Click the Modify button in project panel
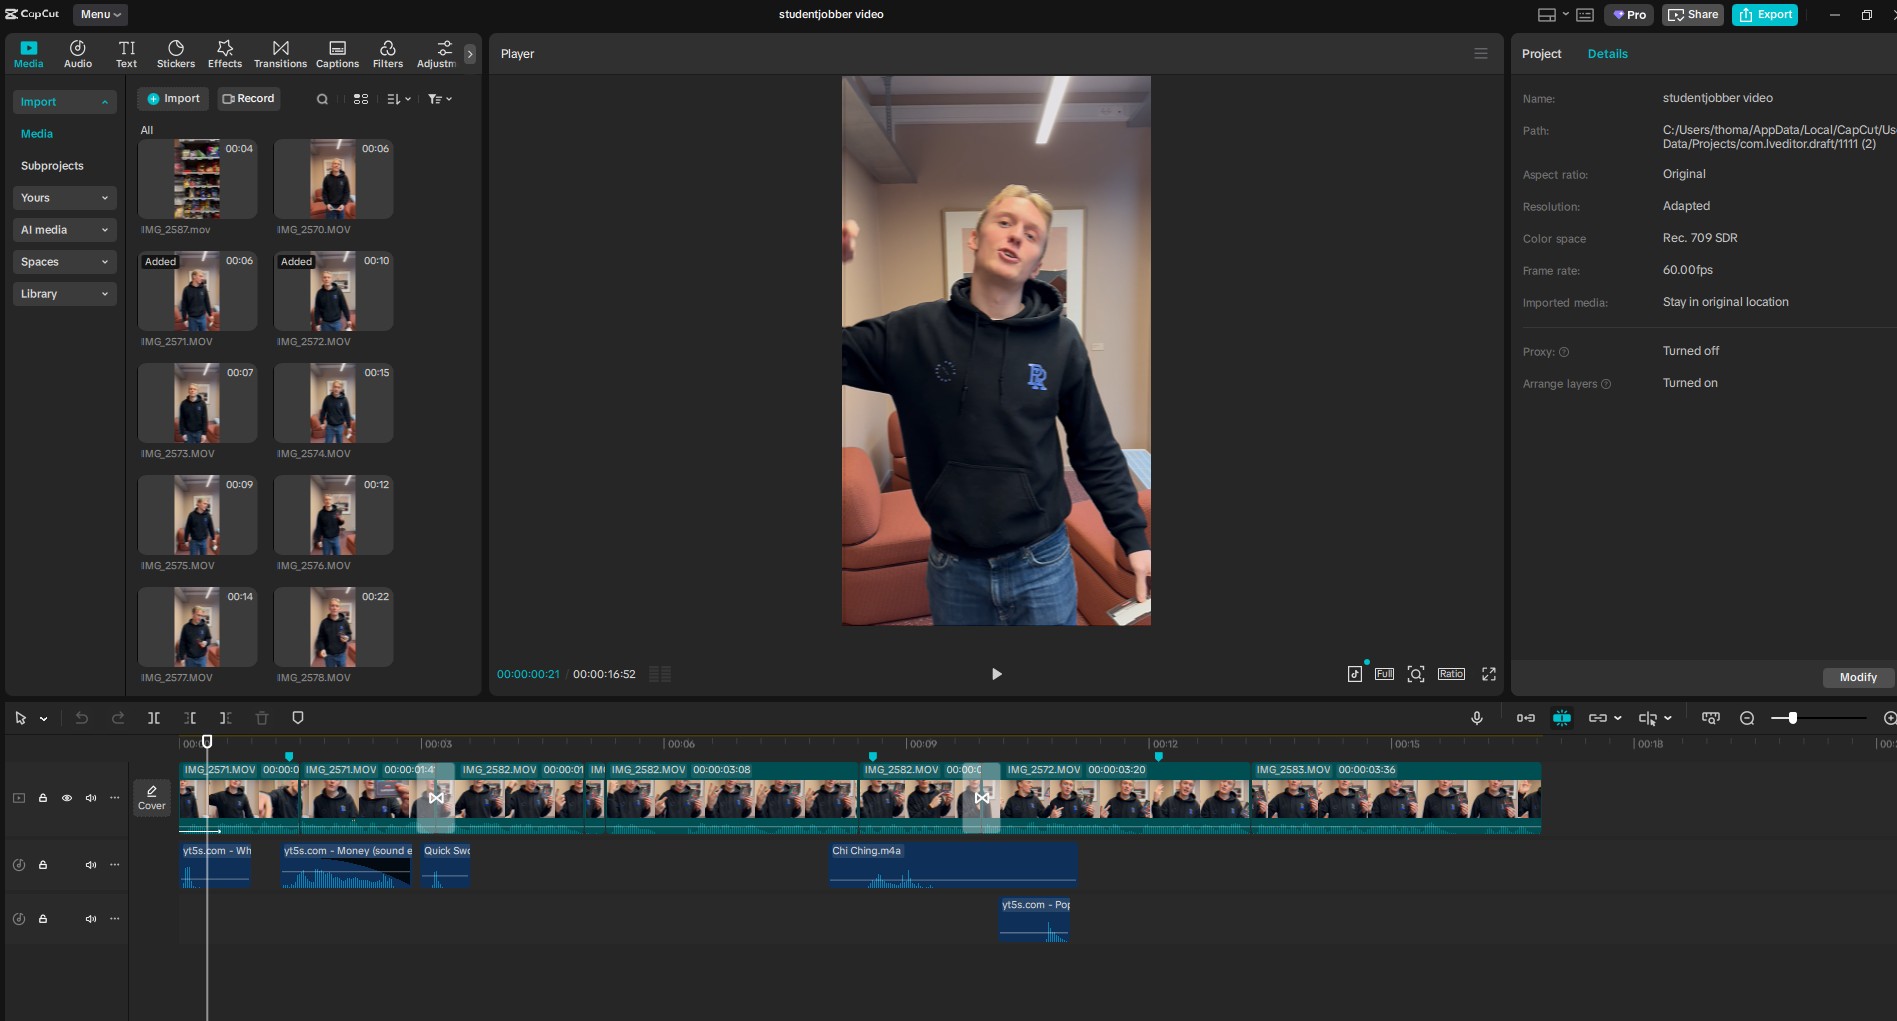Viewport: 1897px width, 1021px height. click(x=1857, y=677)
